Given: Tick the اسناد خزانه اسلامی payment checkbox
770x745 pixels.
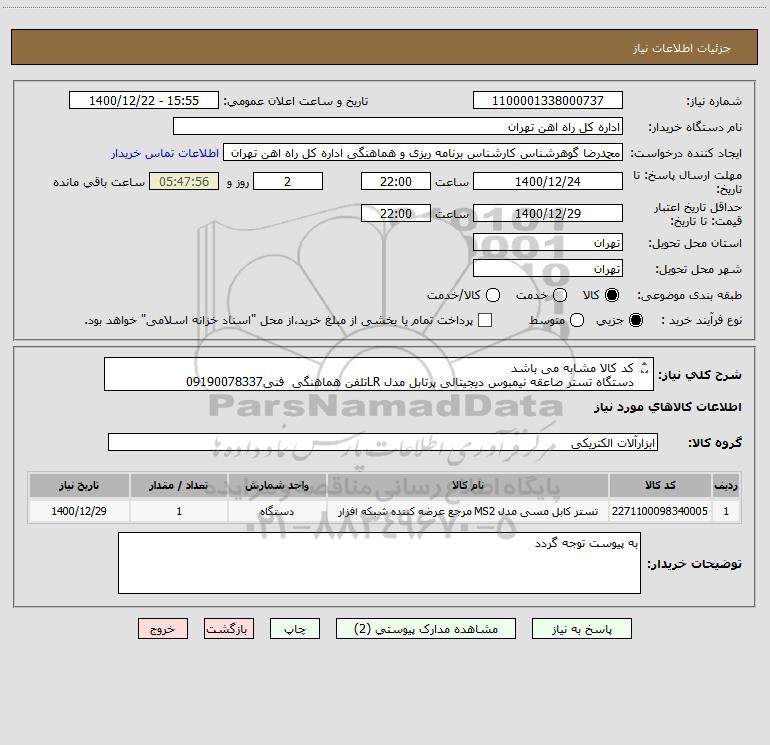Looking at the screenshot, I should 485,320.
